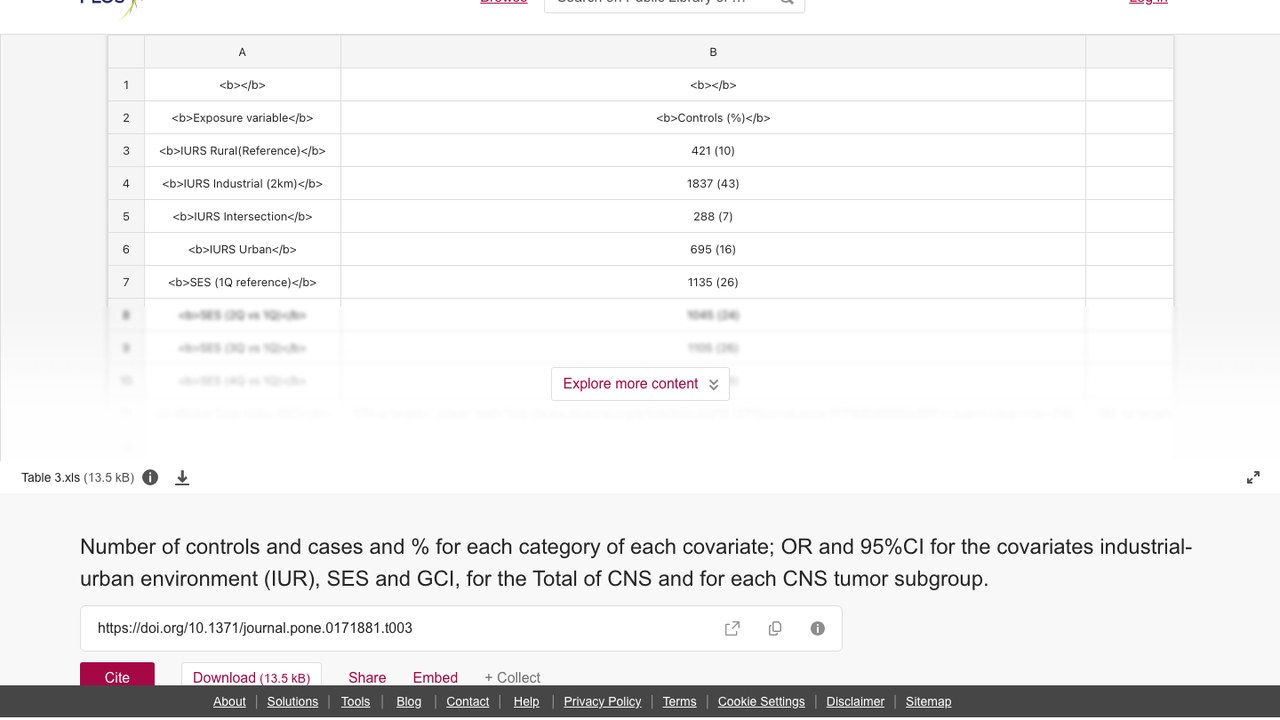Click cell '695 (16)'

pyautogui.click(x=713, y=250)
